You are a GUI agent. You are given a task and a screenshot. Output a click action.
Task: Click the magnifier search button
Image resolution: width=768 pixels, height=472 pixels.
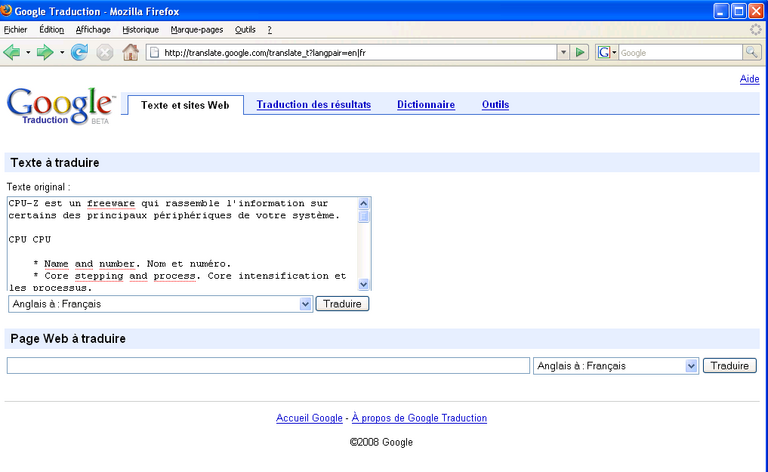point(751,52)
